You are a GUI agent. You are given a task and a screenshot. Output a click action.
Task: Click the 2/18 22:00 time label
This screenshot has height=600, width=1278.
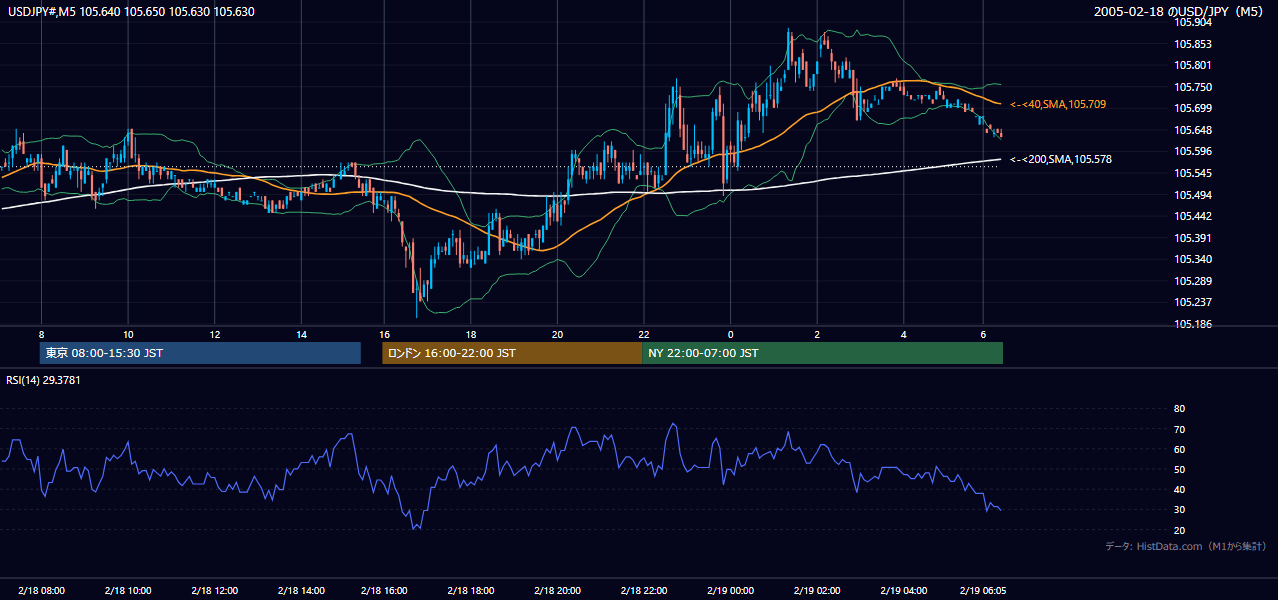pos(644,590)
